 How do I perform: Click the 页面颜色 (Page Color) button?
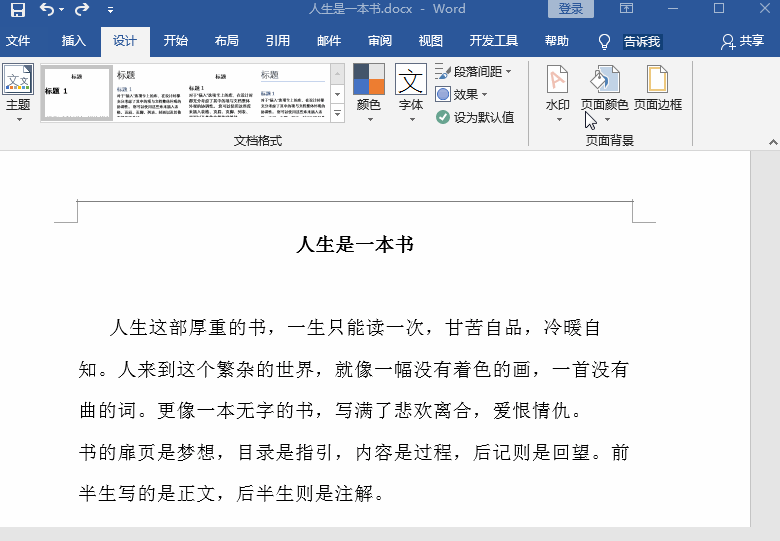[x=604, y=93]
